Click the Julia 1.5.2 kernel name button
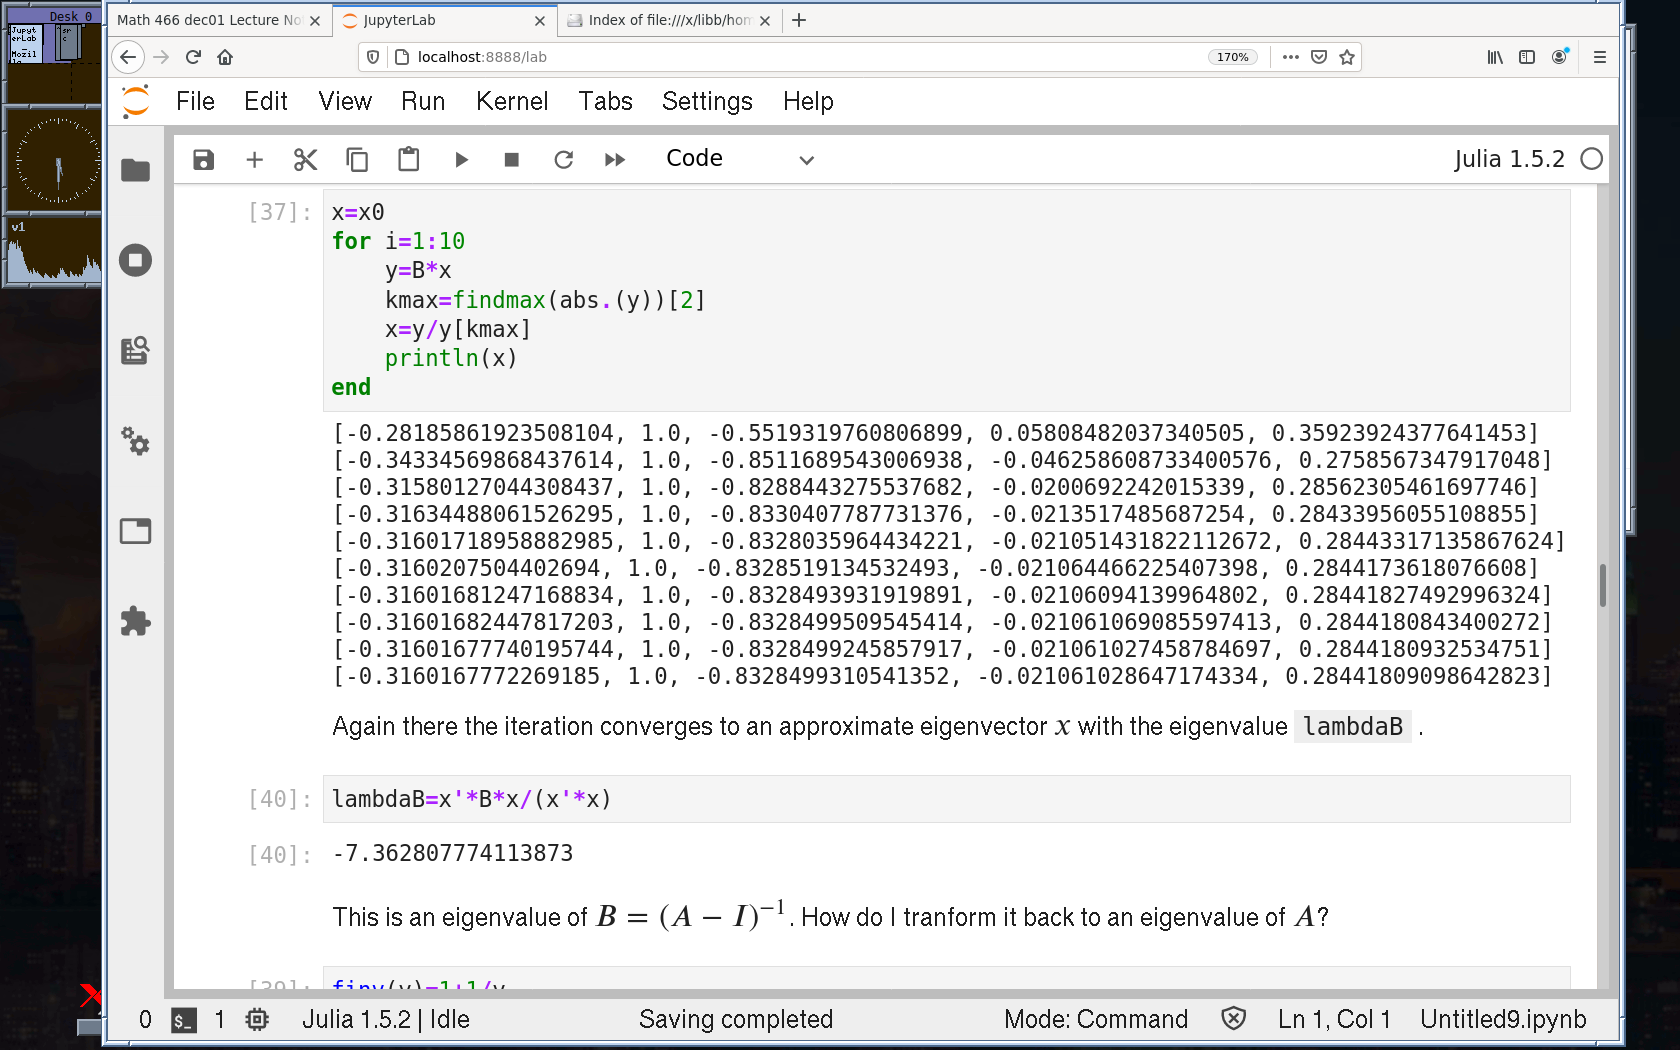 (x=1508, y=159)
